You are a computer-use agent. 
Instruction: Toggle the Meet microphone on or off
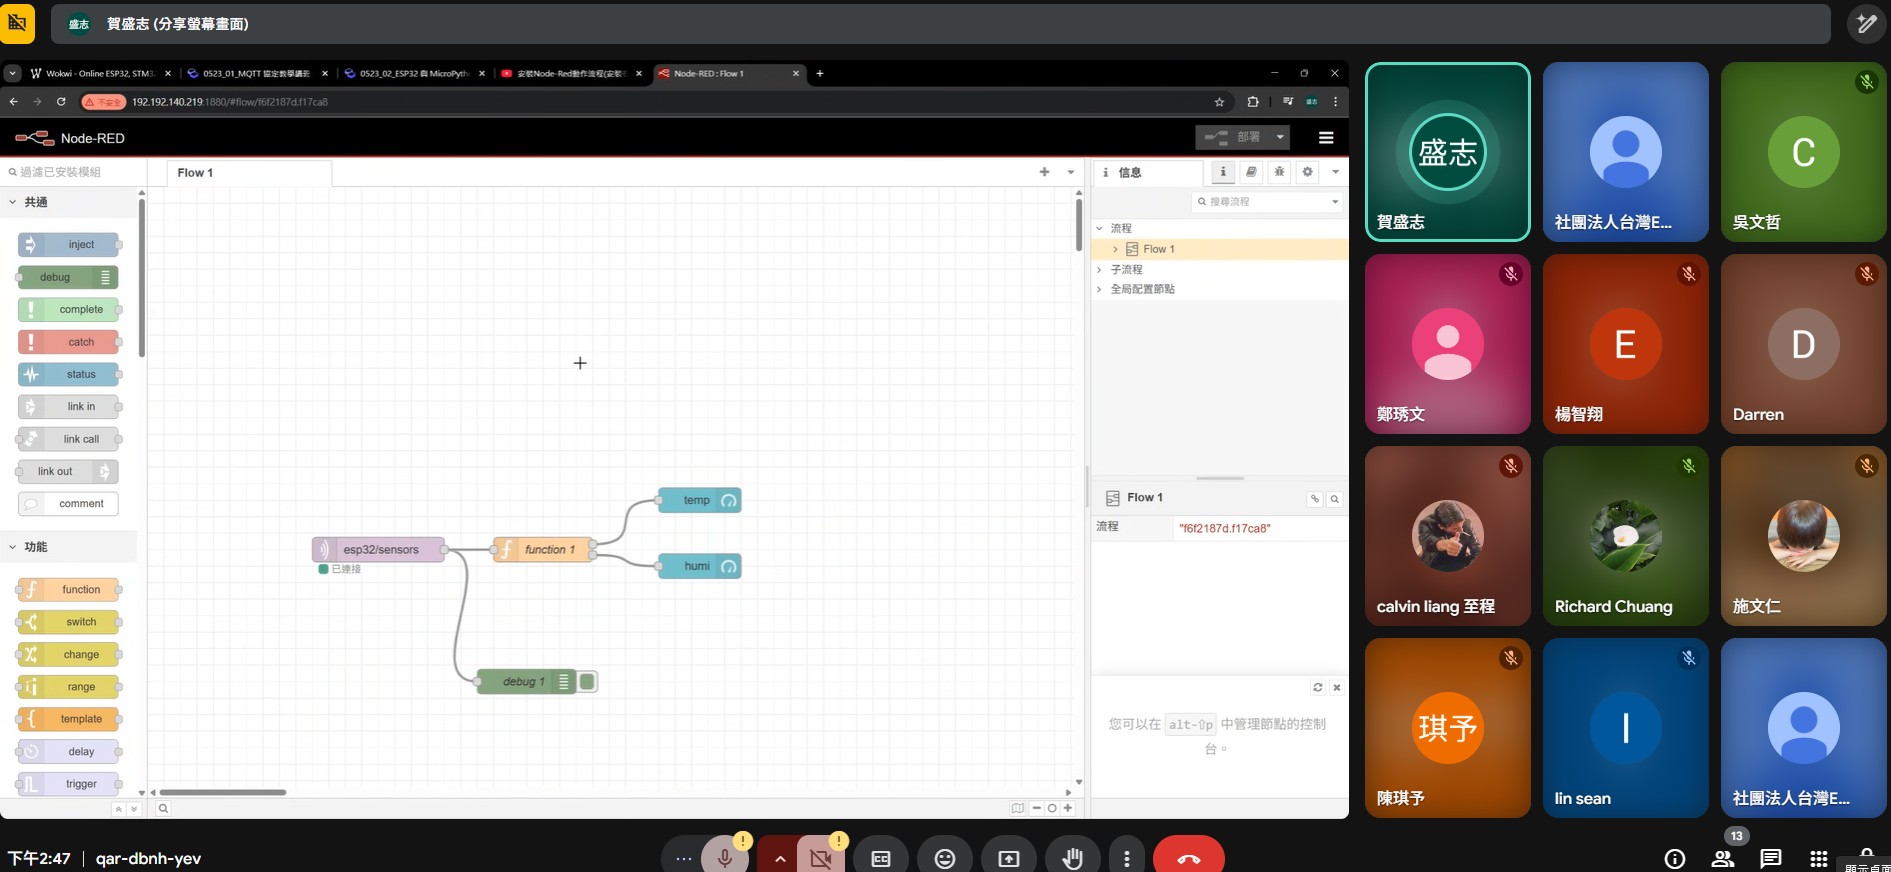[725, 858]
